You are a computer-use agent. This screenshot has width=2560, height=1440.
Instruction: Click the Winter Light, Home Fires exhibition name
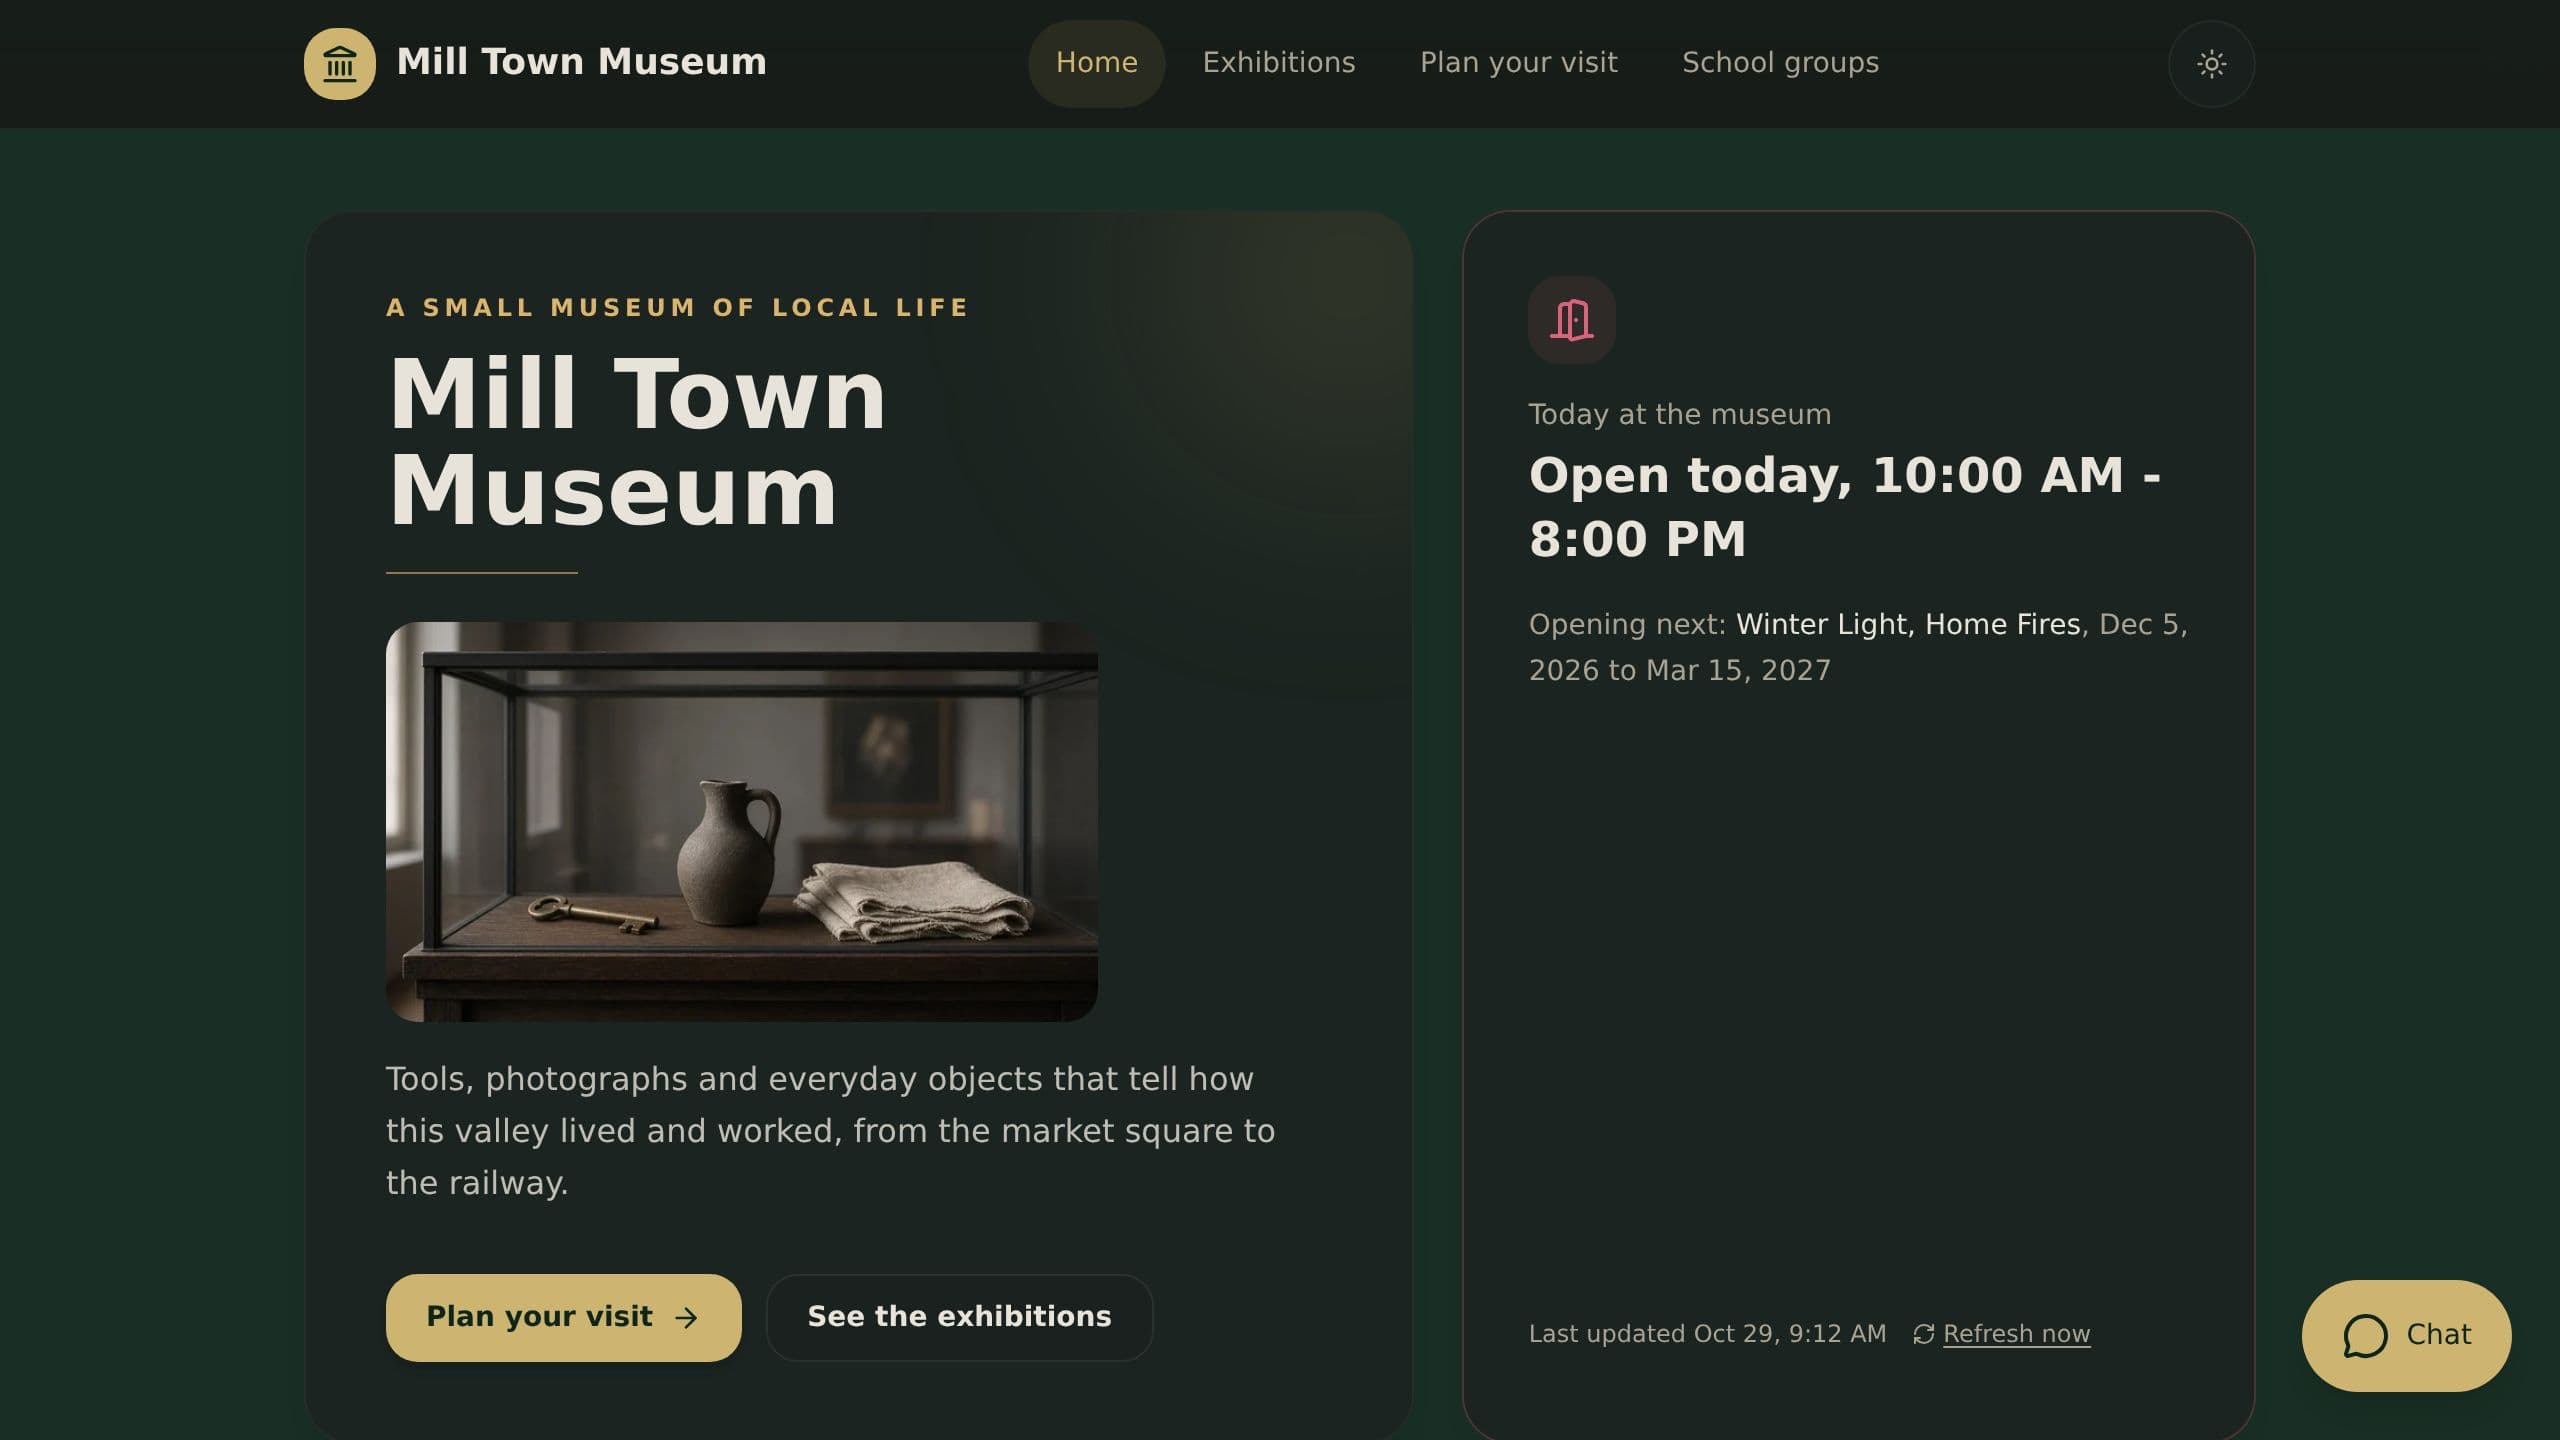[x=1908, y=624]
